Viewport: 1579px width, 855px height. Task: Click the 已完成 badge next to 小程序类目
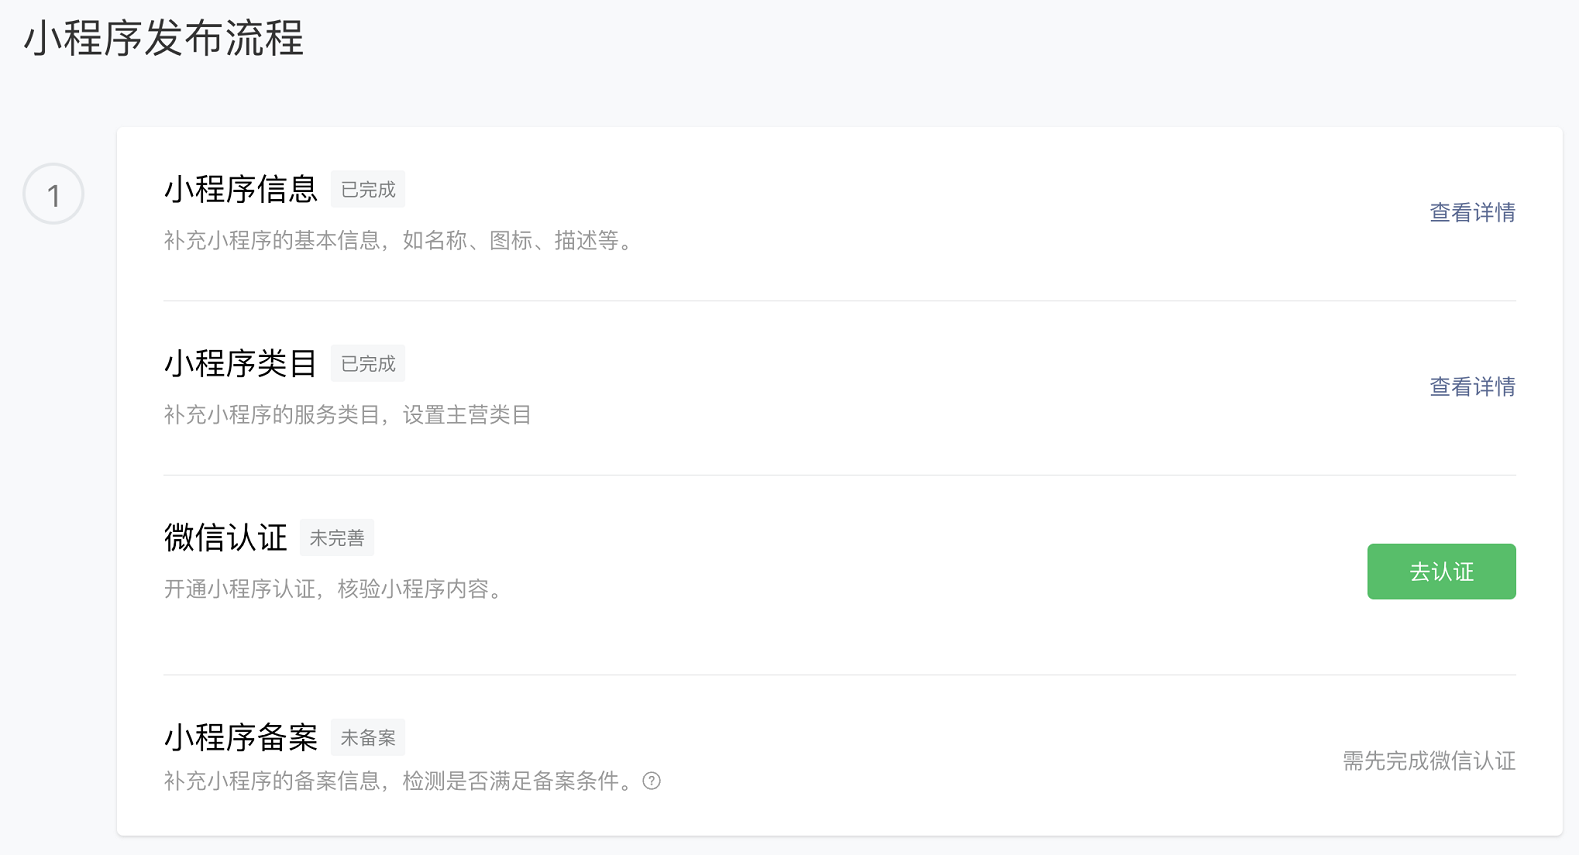(x=368, y=363)
